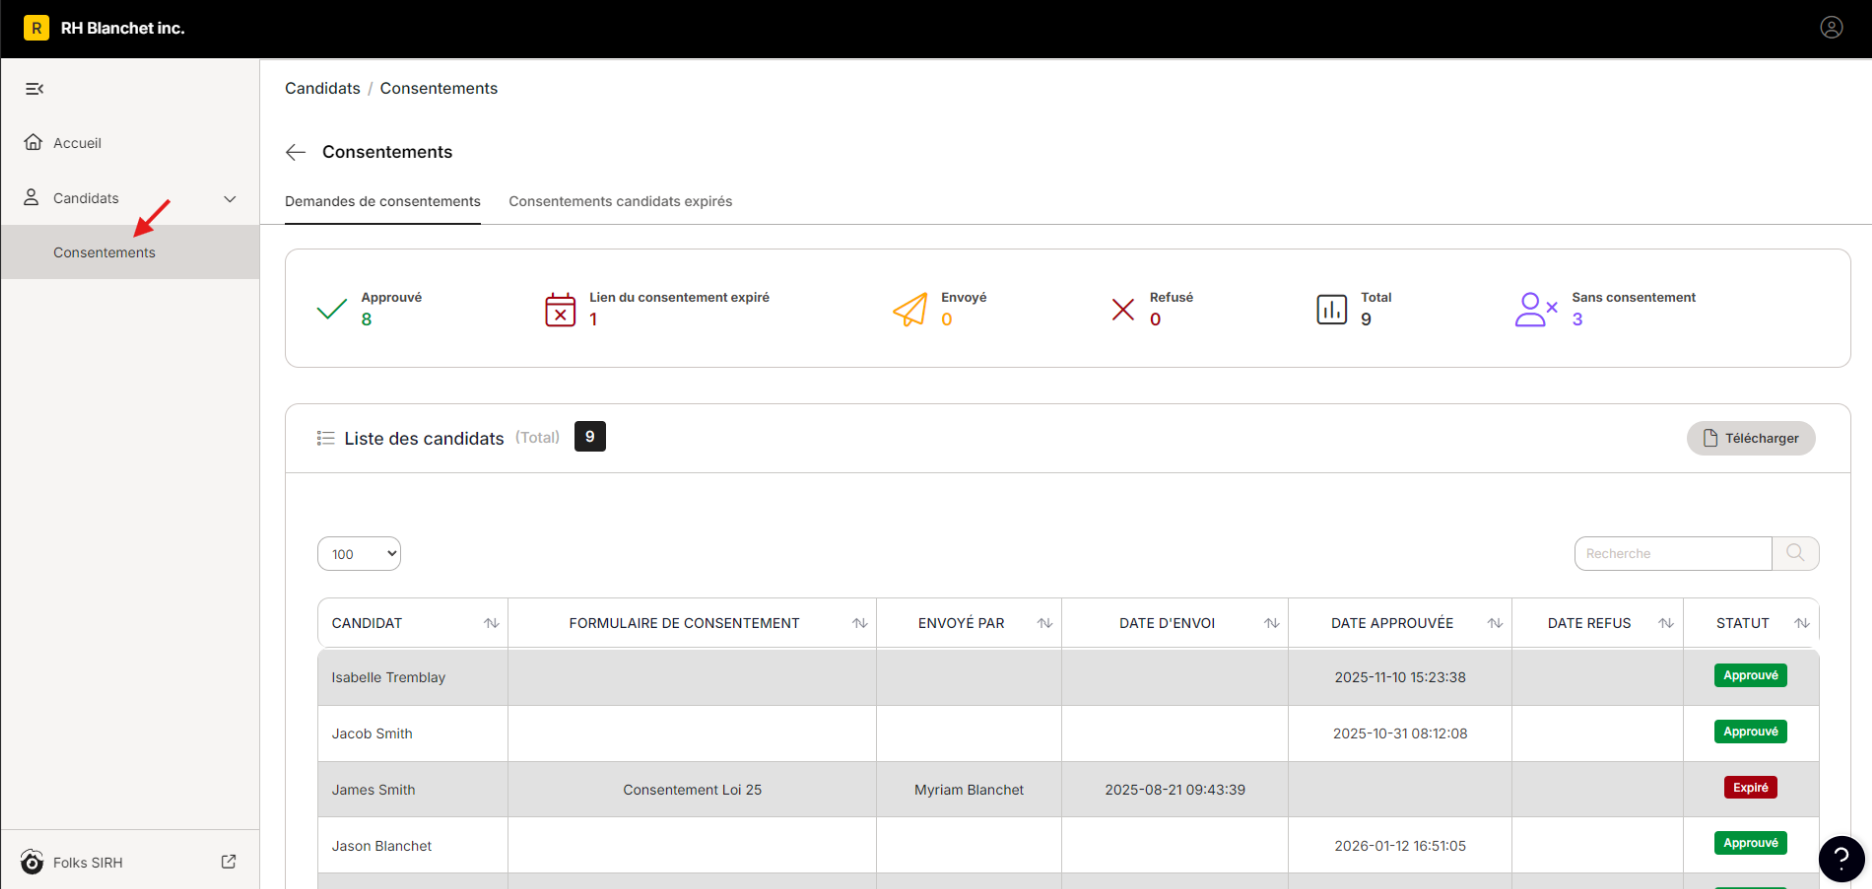This screenshot has height=889, width=1872.
Task: Click the Approuvé count of 8
Action: [x=366, y=320]
